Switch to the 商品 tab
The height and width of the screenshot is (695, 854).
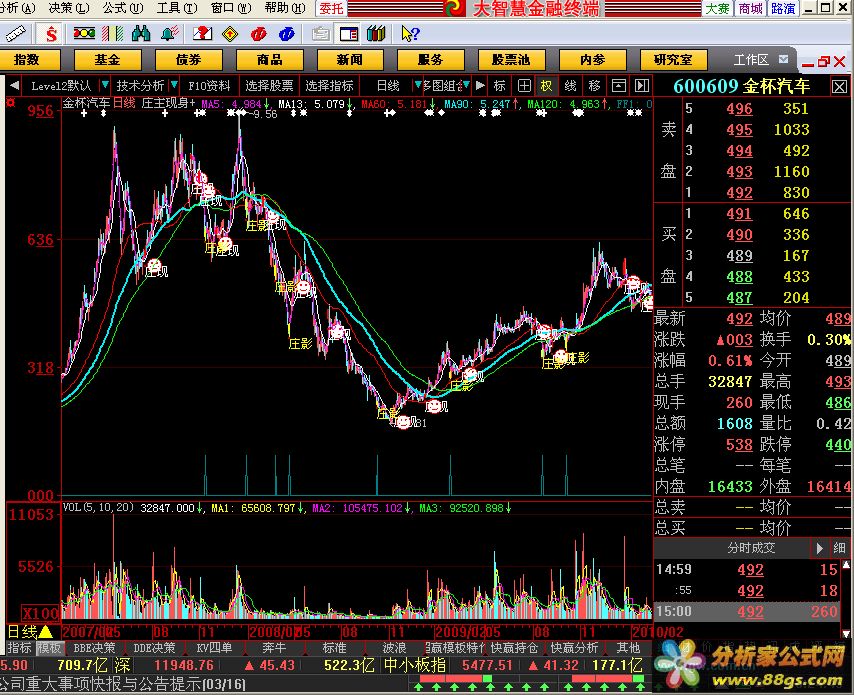pos(269,59)
